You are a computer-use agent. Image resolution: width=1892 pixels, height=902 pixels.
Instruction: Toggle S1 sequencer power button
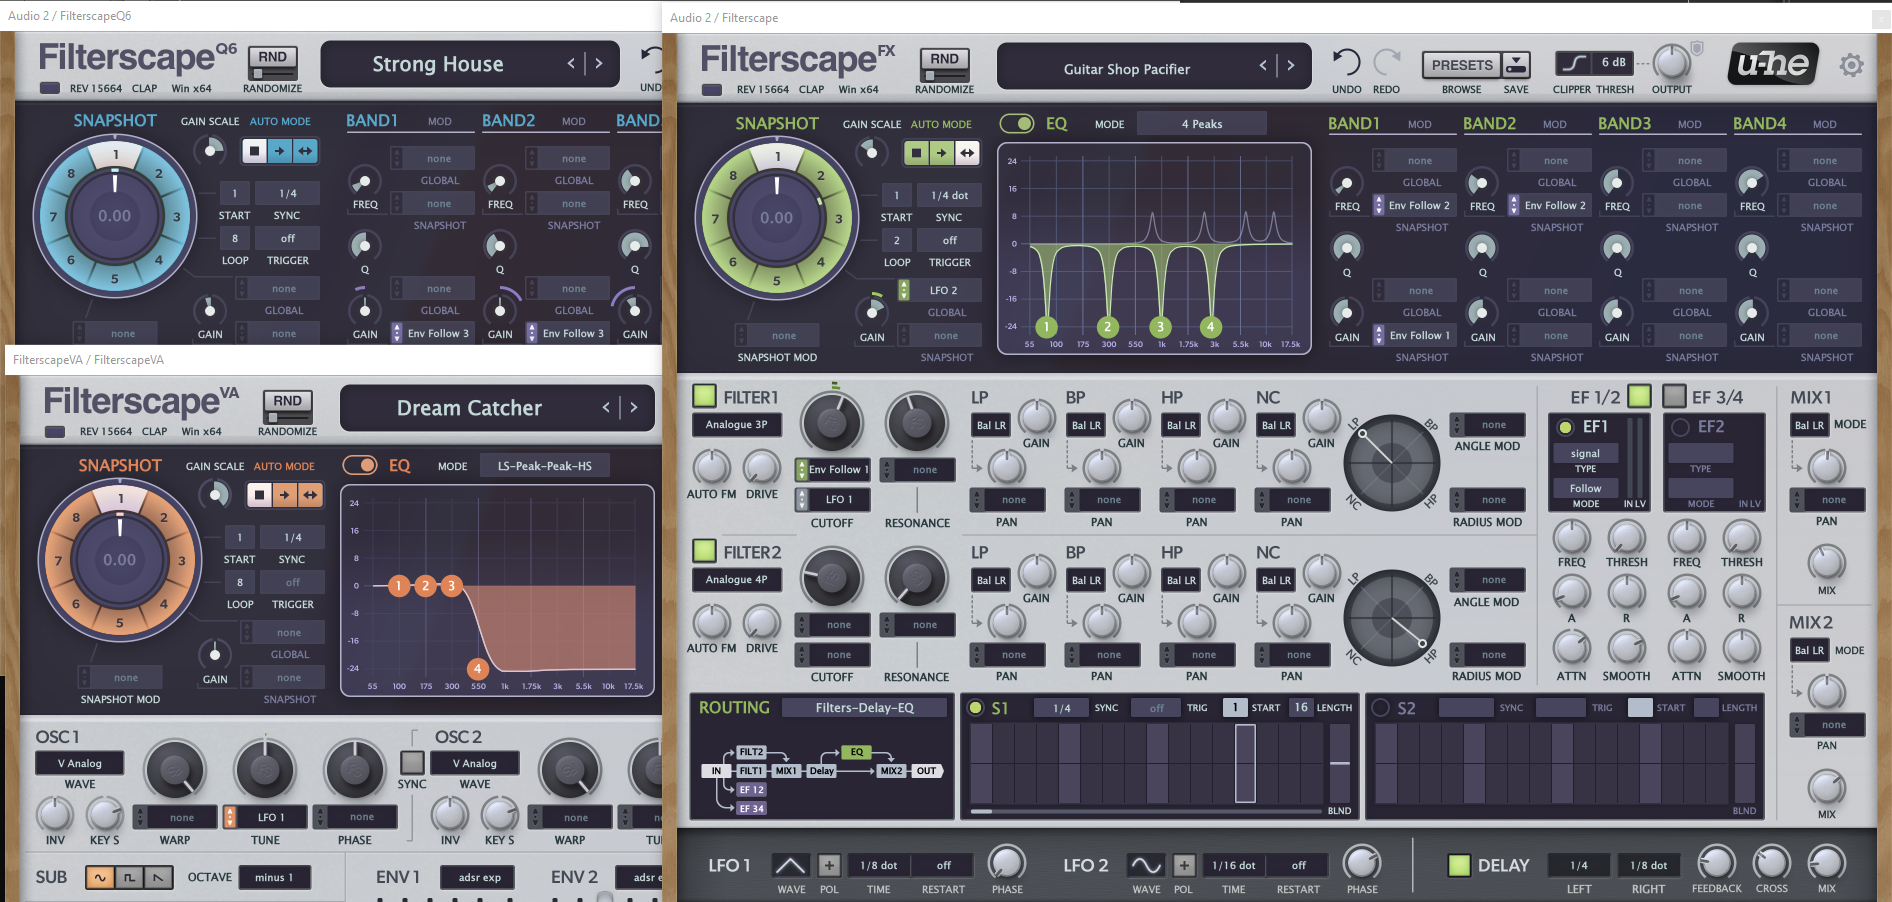(976, 707)
